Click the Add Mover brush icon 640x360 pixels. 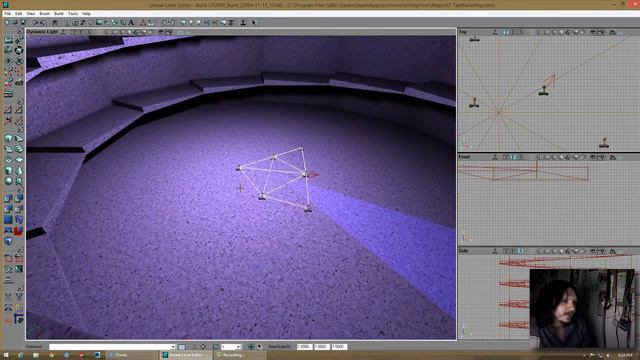coord(8,231)
